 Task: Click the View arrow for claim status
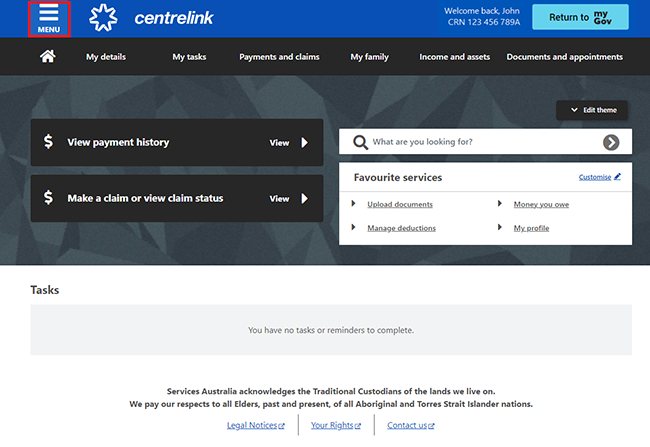(x=305, y=198)
